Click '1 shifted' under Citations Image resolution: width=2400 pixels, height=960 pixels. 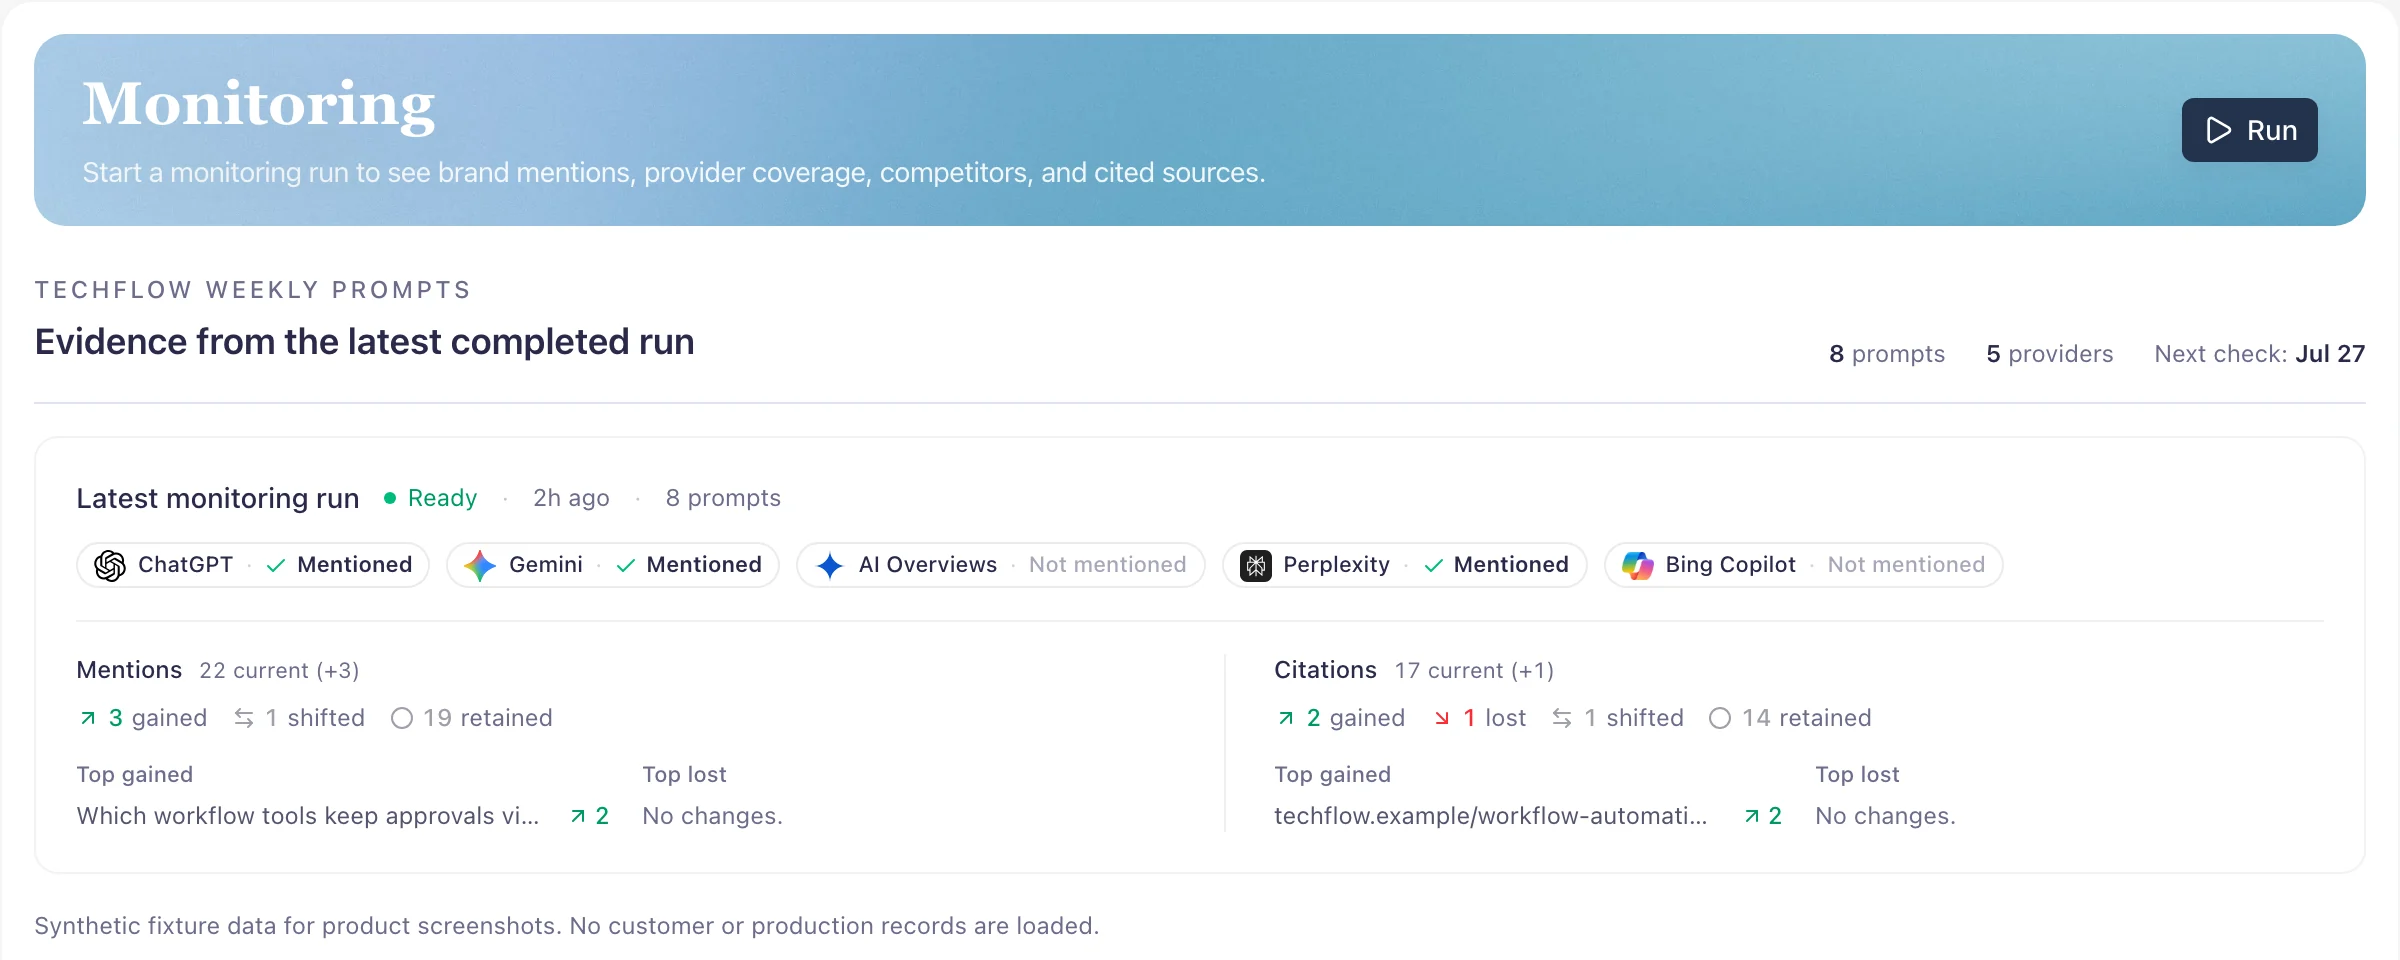[1634, 718]
